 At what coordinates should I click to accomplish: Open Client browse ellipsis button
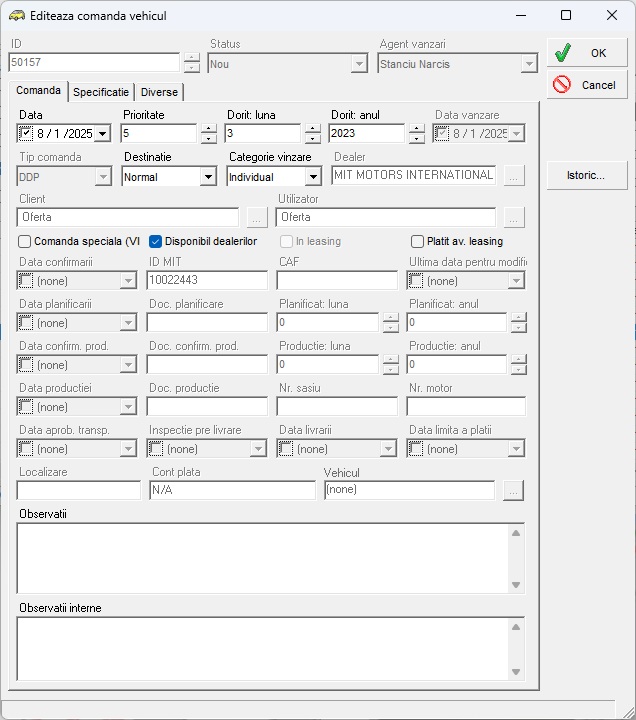coord(256,217)
